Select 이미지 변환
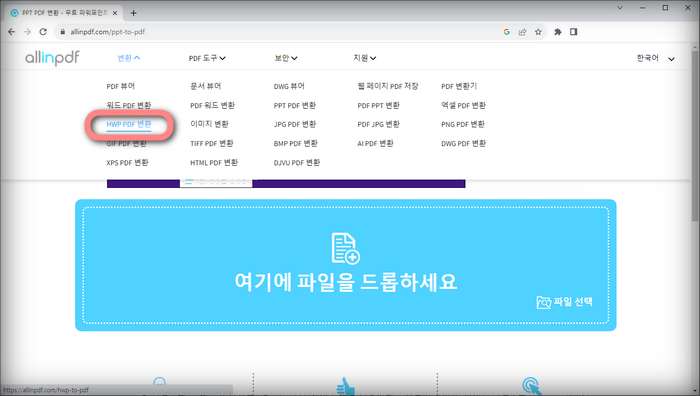This screenshot has height=396, width=700. pyautogui.click(x=209, y=124)
